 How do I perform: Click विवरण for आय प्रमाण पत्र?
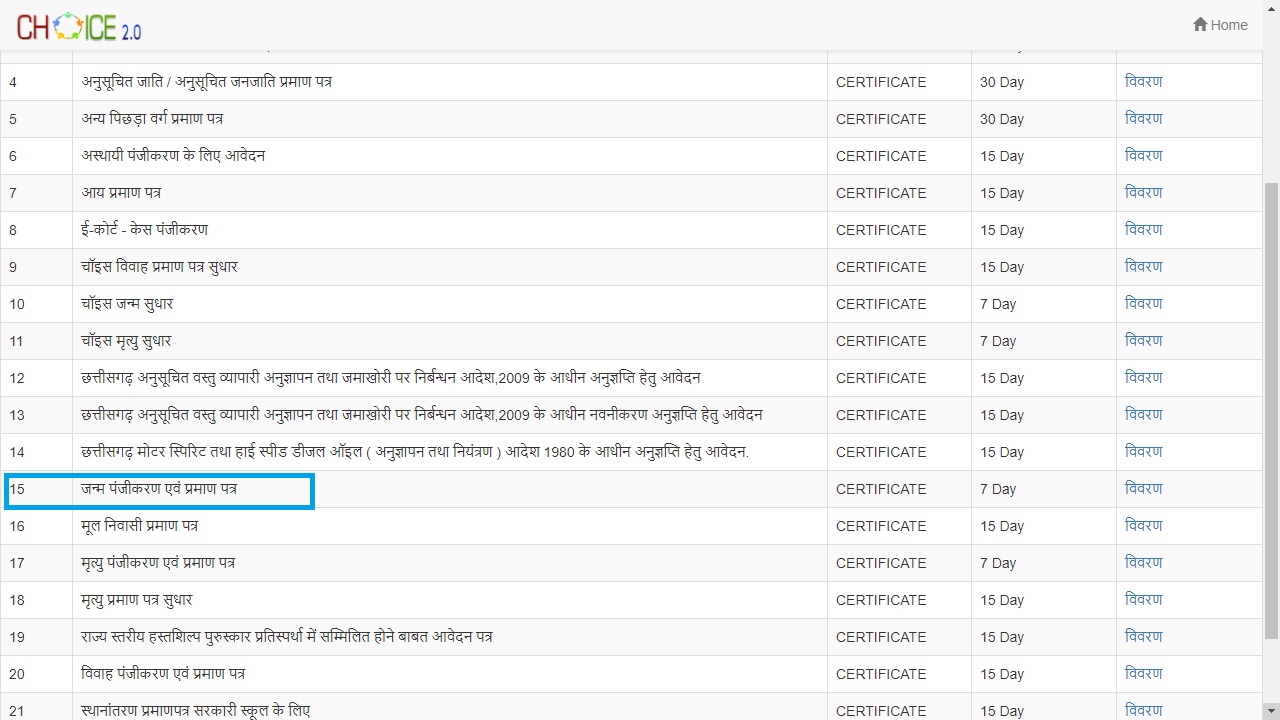(1143, 193)
